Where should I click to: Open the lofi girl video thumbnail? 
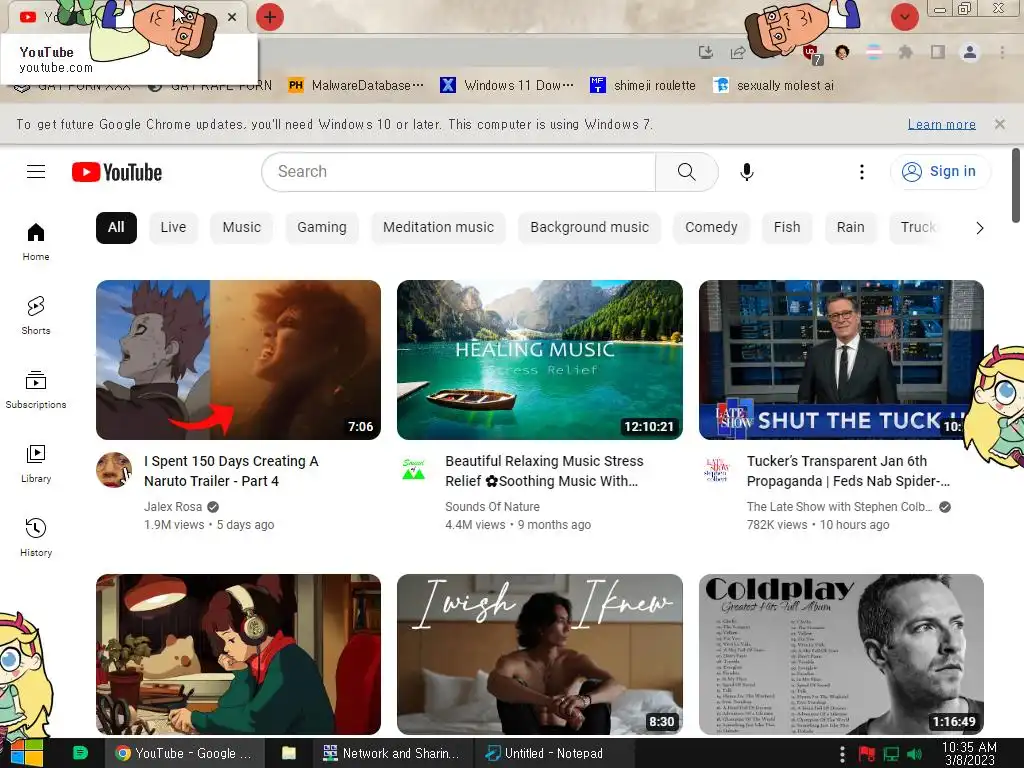pyautogui.click(x=238, y=654)
